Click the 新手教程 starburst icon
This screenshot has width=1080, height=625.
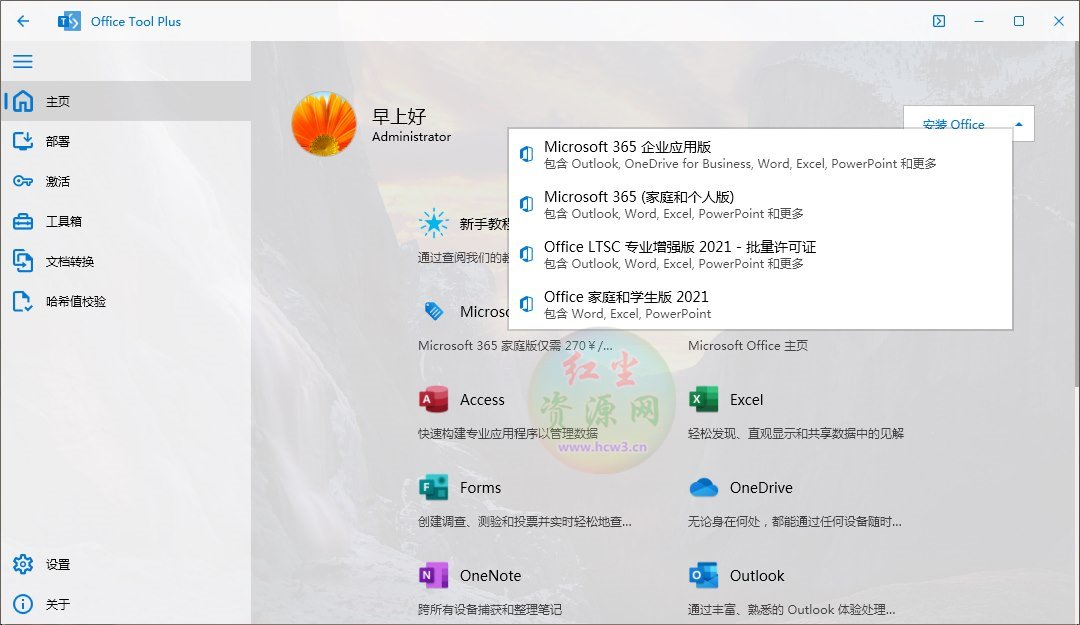(434, 223)
